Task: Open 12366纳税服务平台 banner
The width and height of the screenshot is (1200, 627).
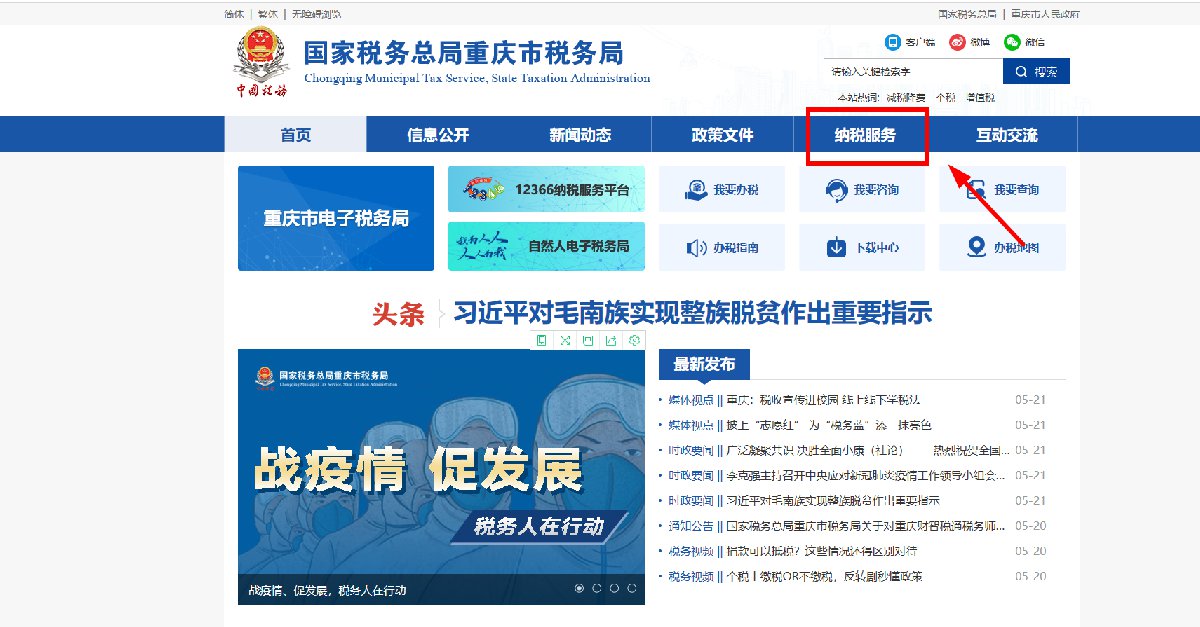Action: (x=546, y=189)
